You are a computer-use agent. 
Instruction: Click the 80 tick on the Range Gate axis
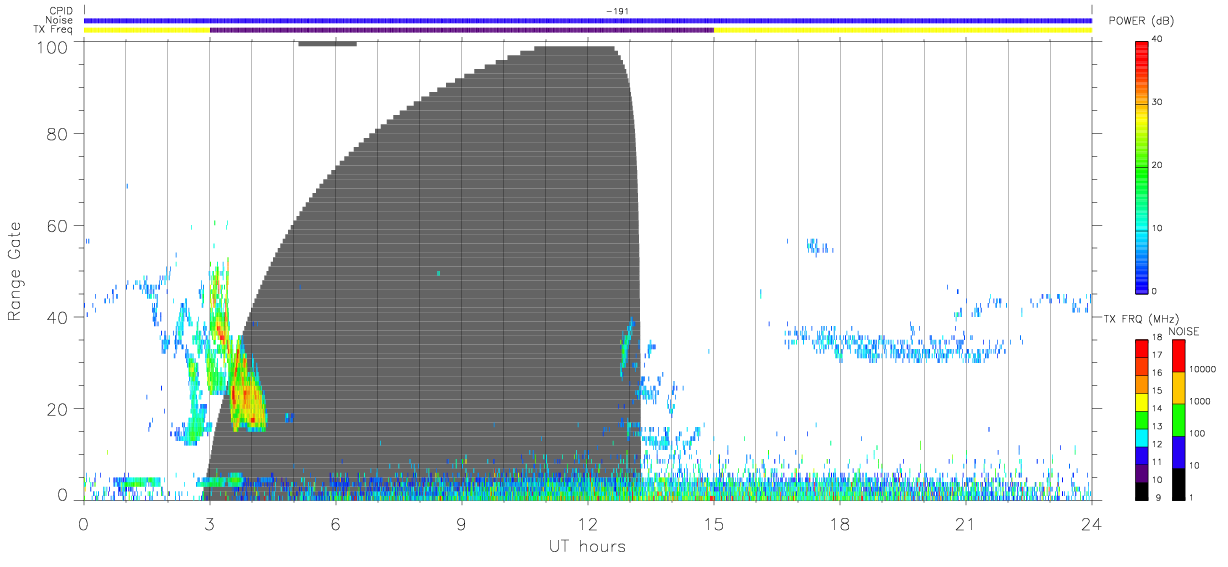tap(56, 134)
